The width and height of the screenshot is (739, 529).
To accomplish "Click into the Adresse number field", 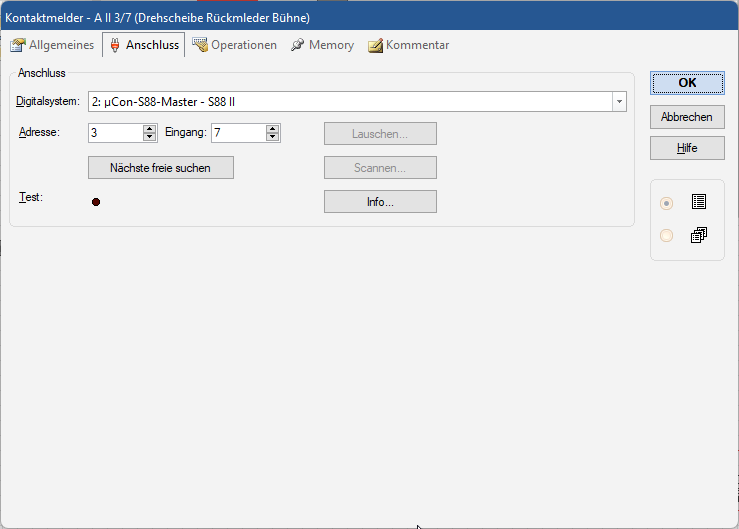I will point(115,133).
